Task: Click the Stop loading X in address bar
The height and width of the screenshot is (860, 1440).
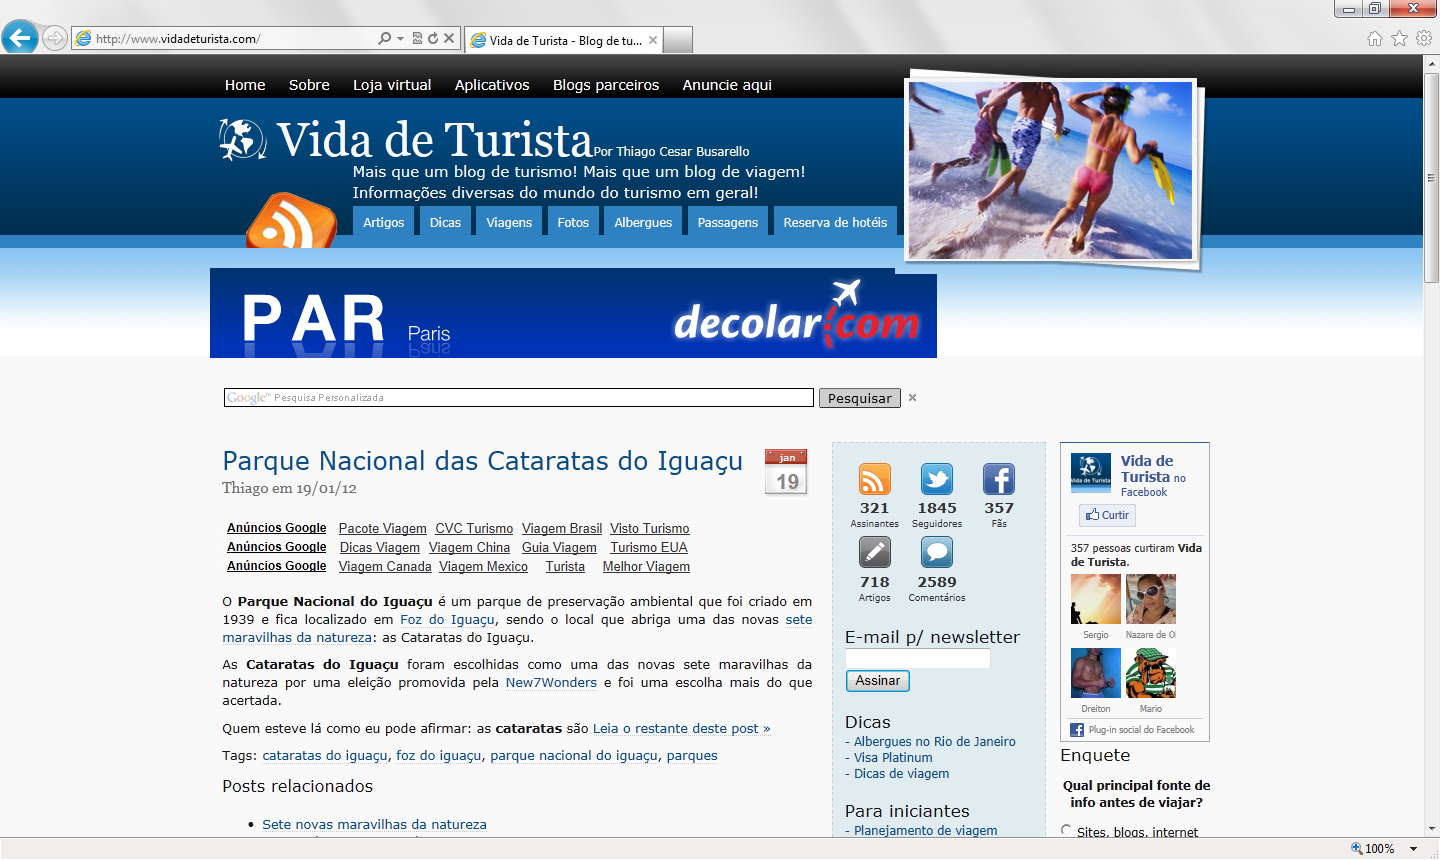Action: 449,38
